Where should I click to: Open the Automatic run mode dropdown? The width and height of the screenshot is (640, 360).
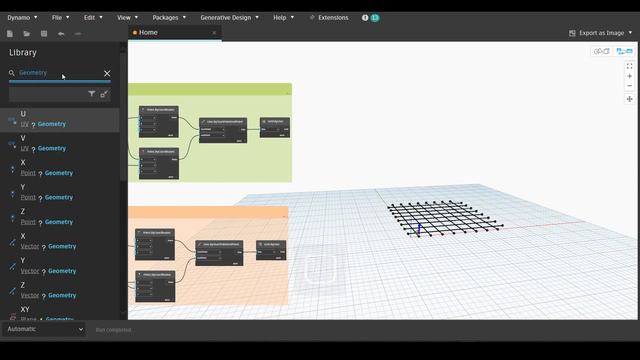click(x=44, y=329)
